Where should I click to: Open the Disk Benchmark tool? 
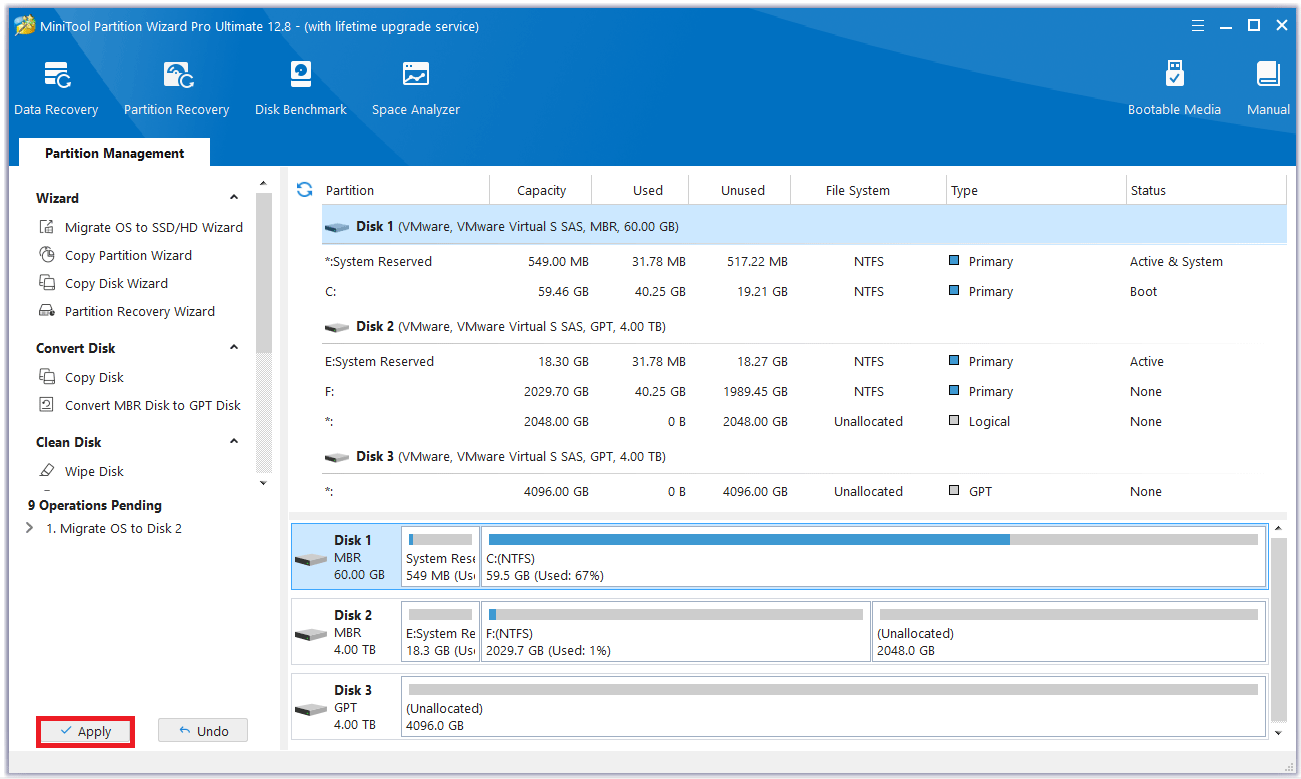click(300, 89)
